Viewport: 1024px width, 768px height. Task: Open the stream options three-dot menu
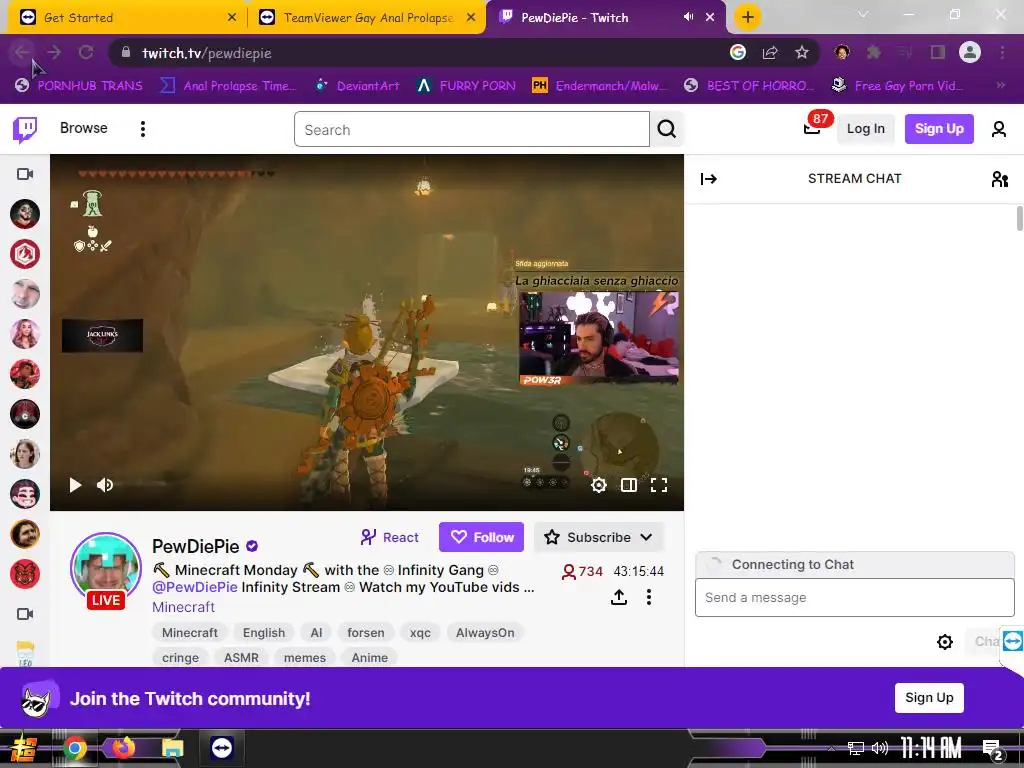click(x=648, y=597)
